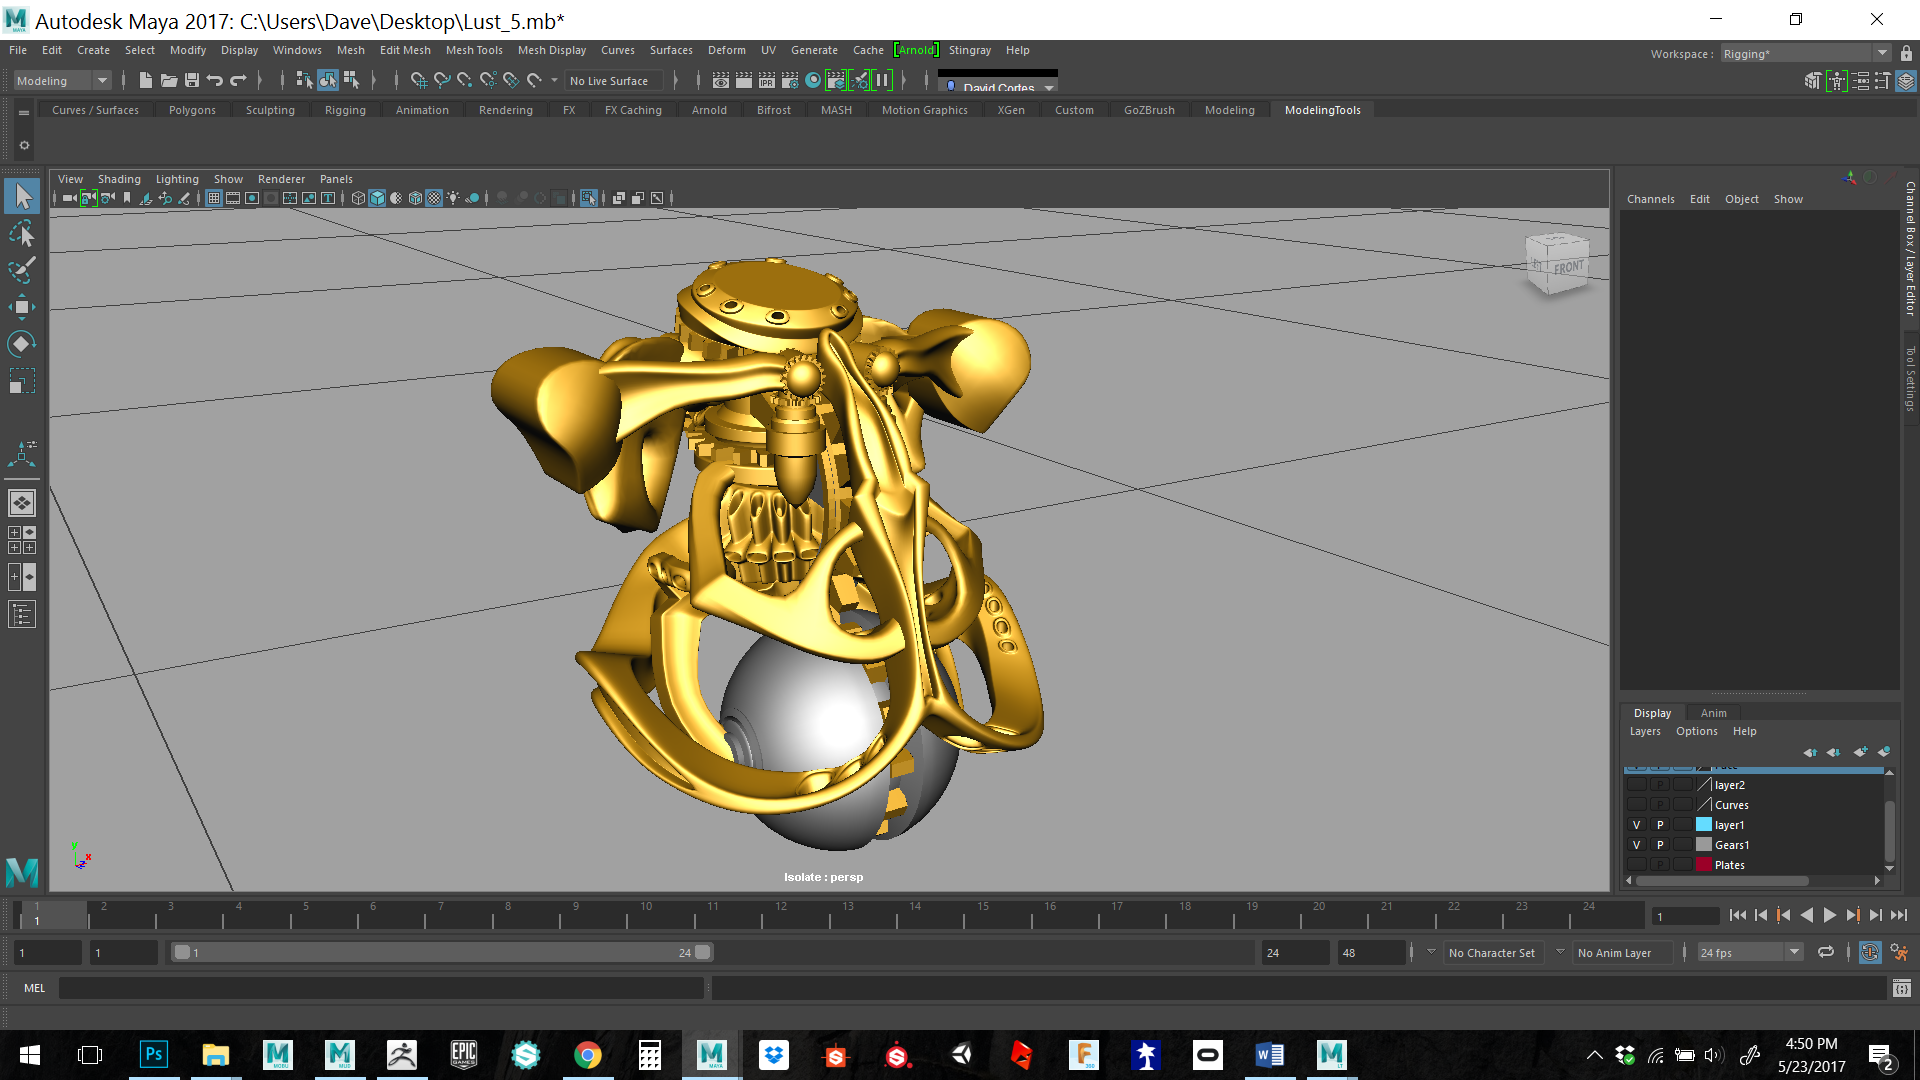Screen dimensions: 1920x1080
Task: Toggle visibility box of Plates layer
Action: pos(1637,865)
